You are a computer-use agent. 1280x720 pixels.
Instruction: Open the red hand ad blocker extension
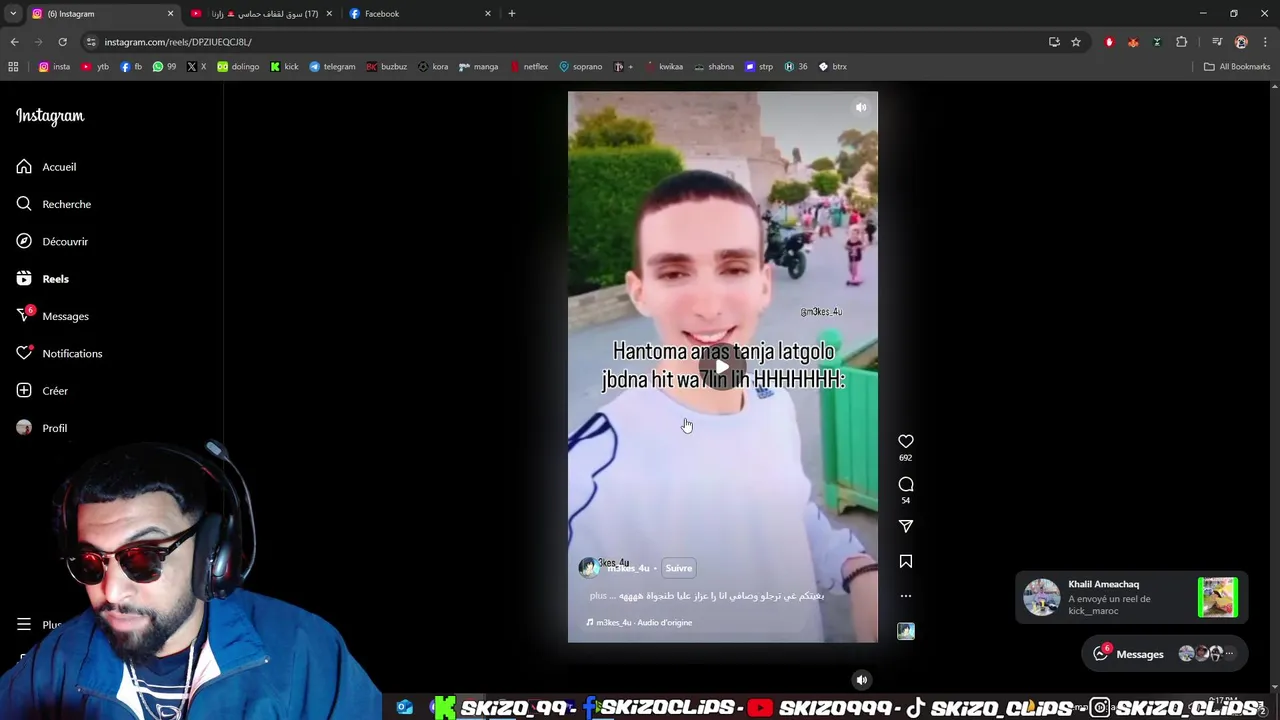click(x=1109, y=42)
